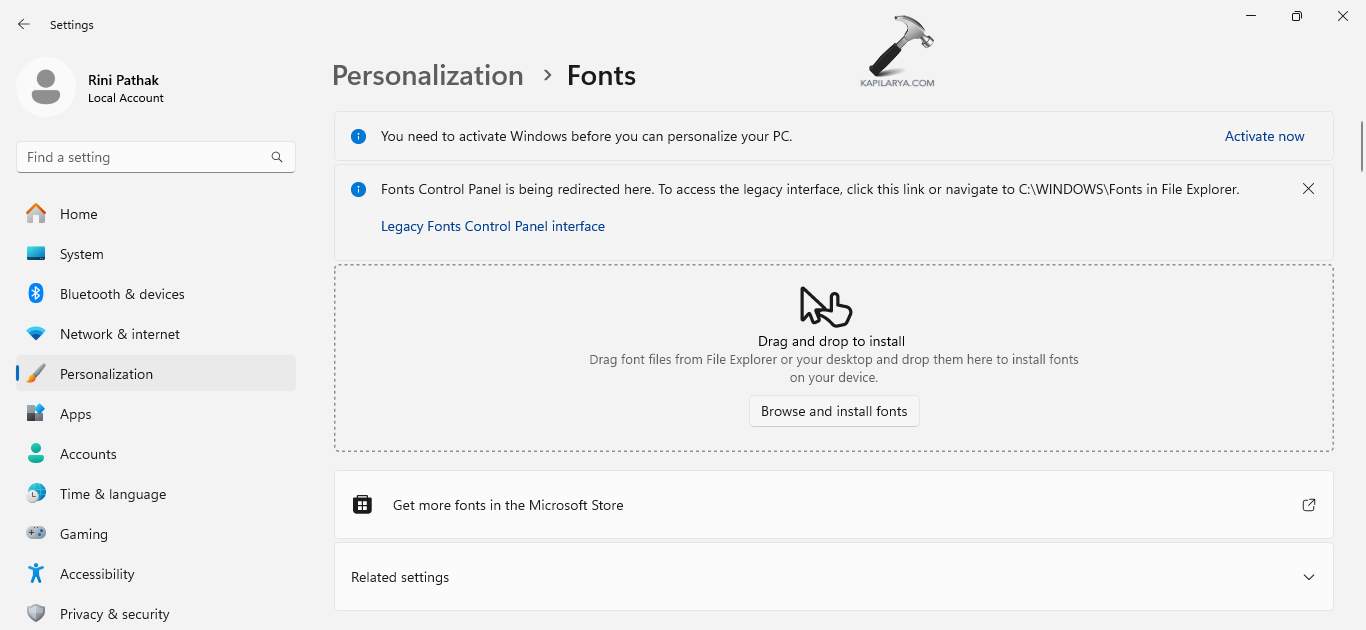Click the Find a setting search box
Screen dimensions: 1366x630
click(155, 157)
